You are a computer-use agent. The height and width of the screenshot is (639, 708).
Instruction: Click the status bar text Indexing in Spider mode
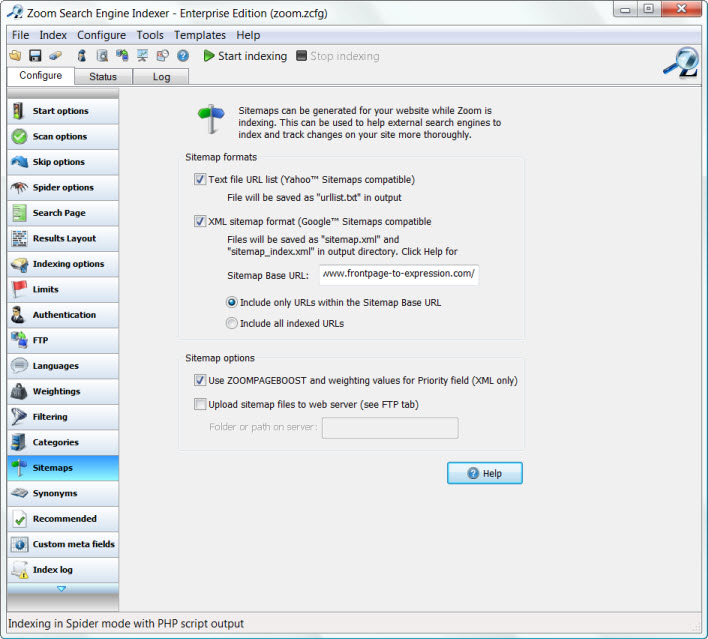[126, 624]
